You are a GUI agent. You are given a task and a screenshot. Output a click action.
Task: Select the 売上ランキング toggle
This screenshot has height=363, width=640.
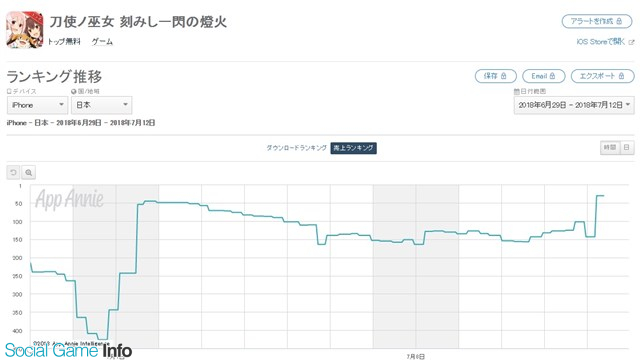coord(353,148)
